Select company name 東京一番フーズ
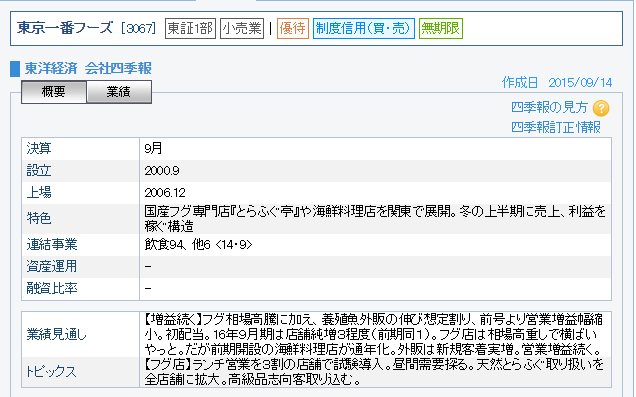Screen dimensions: 636x397 coord(65,28)
